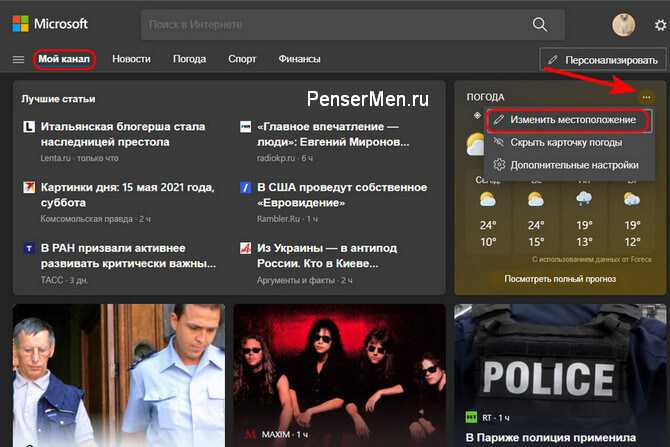Open Картинки дня: 15 мая 2021 article

point(127,195)
